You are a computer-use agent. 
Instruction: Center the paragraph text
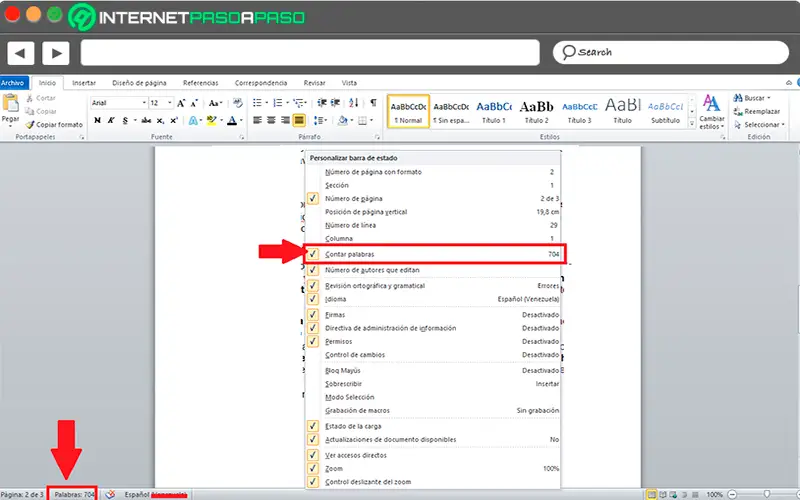pyautogui.click(x=271, y=120)
